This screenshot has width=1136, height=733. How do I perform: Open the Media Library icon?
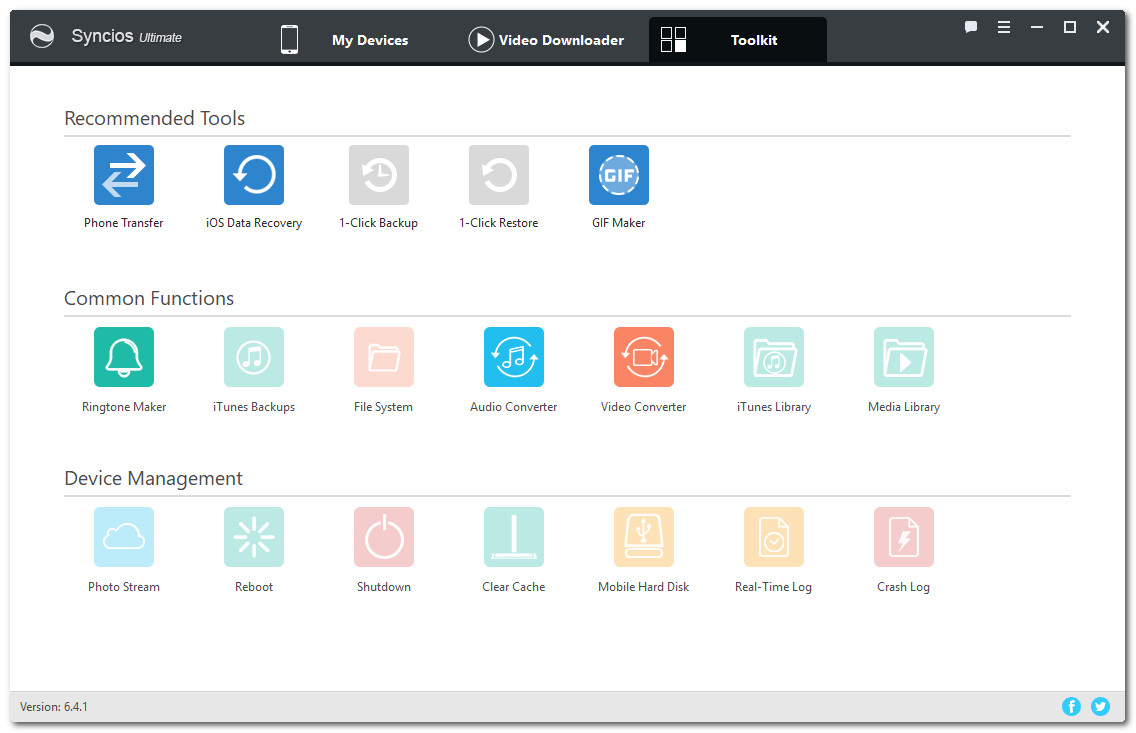click(904, 356)
